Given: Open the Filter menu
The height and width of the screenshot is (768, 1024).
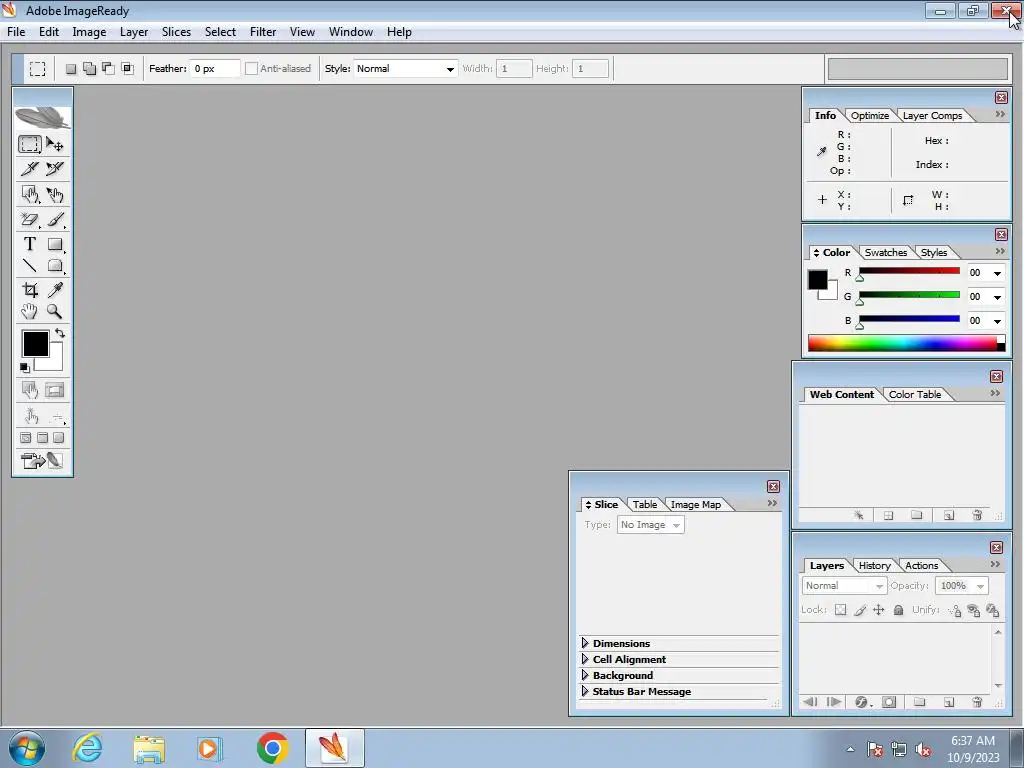Looking at the screenshot, I should [263, 32].
